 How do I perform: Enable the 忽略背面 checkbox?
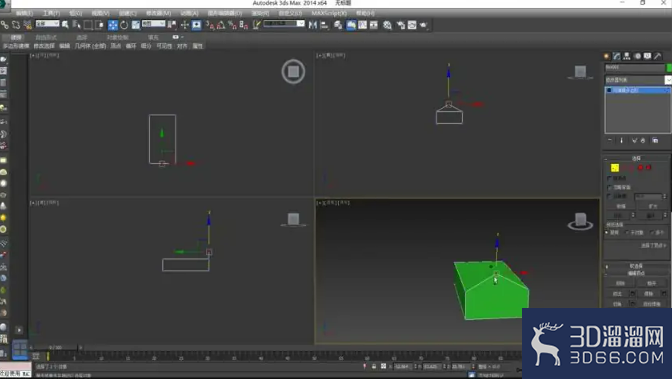click(609, 187)
